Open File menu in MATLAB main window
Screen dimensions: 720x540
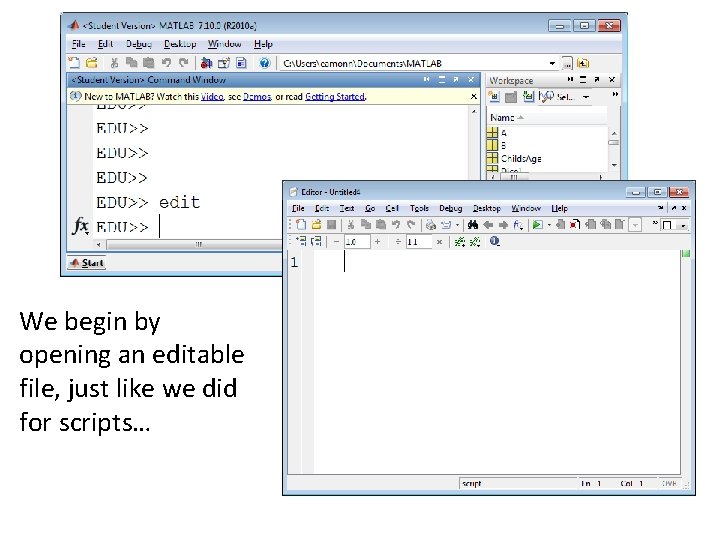tap(79, 44)
